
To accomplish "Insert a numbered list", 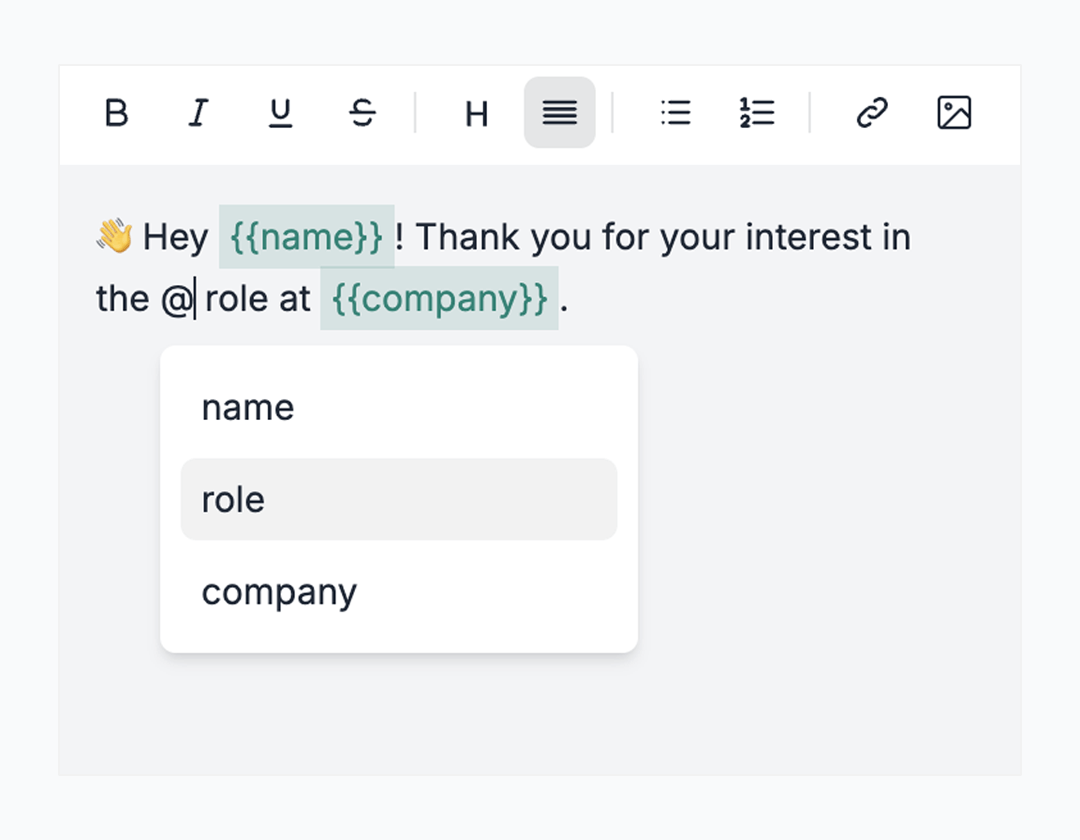I will [x=757, y=113].
